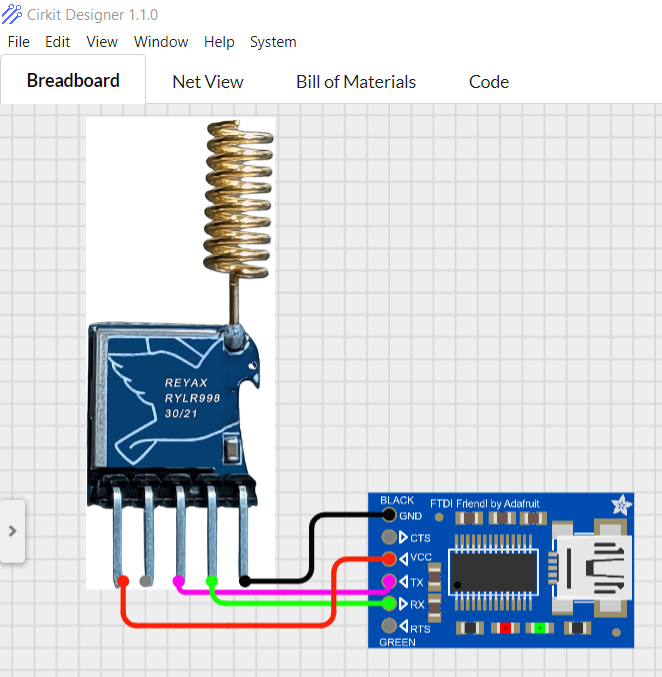662x677 pixels.
Task: Click the unconnected gray pin on RYLR998
Action: click(146, 581)
